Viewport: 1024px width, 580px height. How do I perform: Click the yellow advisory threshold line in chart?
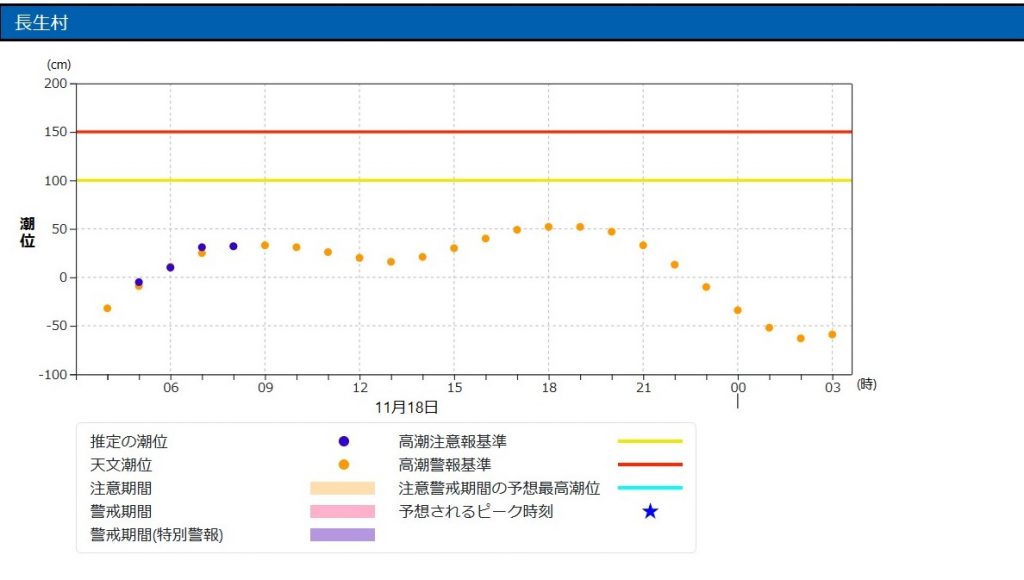[464, 180]
